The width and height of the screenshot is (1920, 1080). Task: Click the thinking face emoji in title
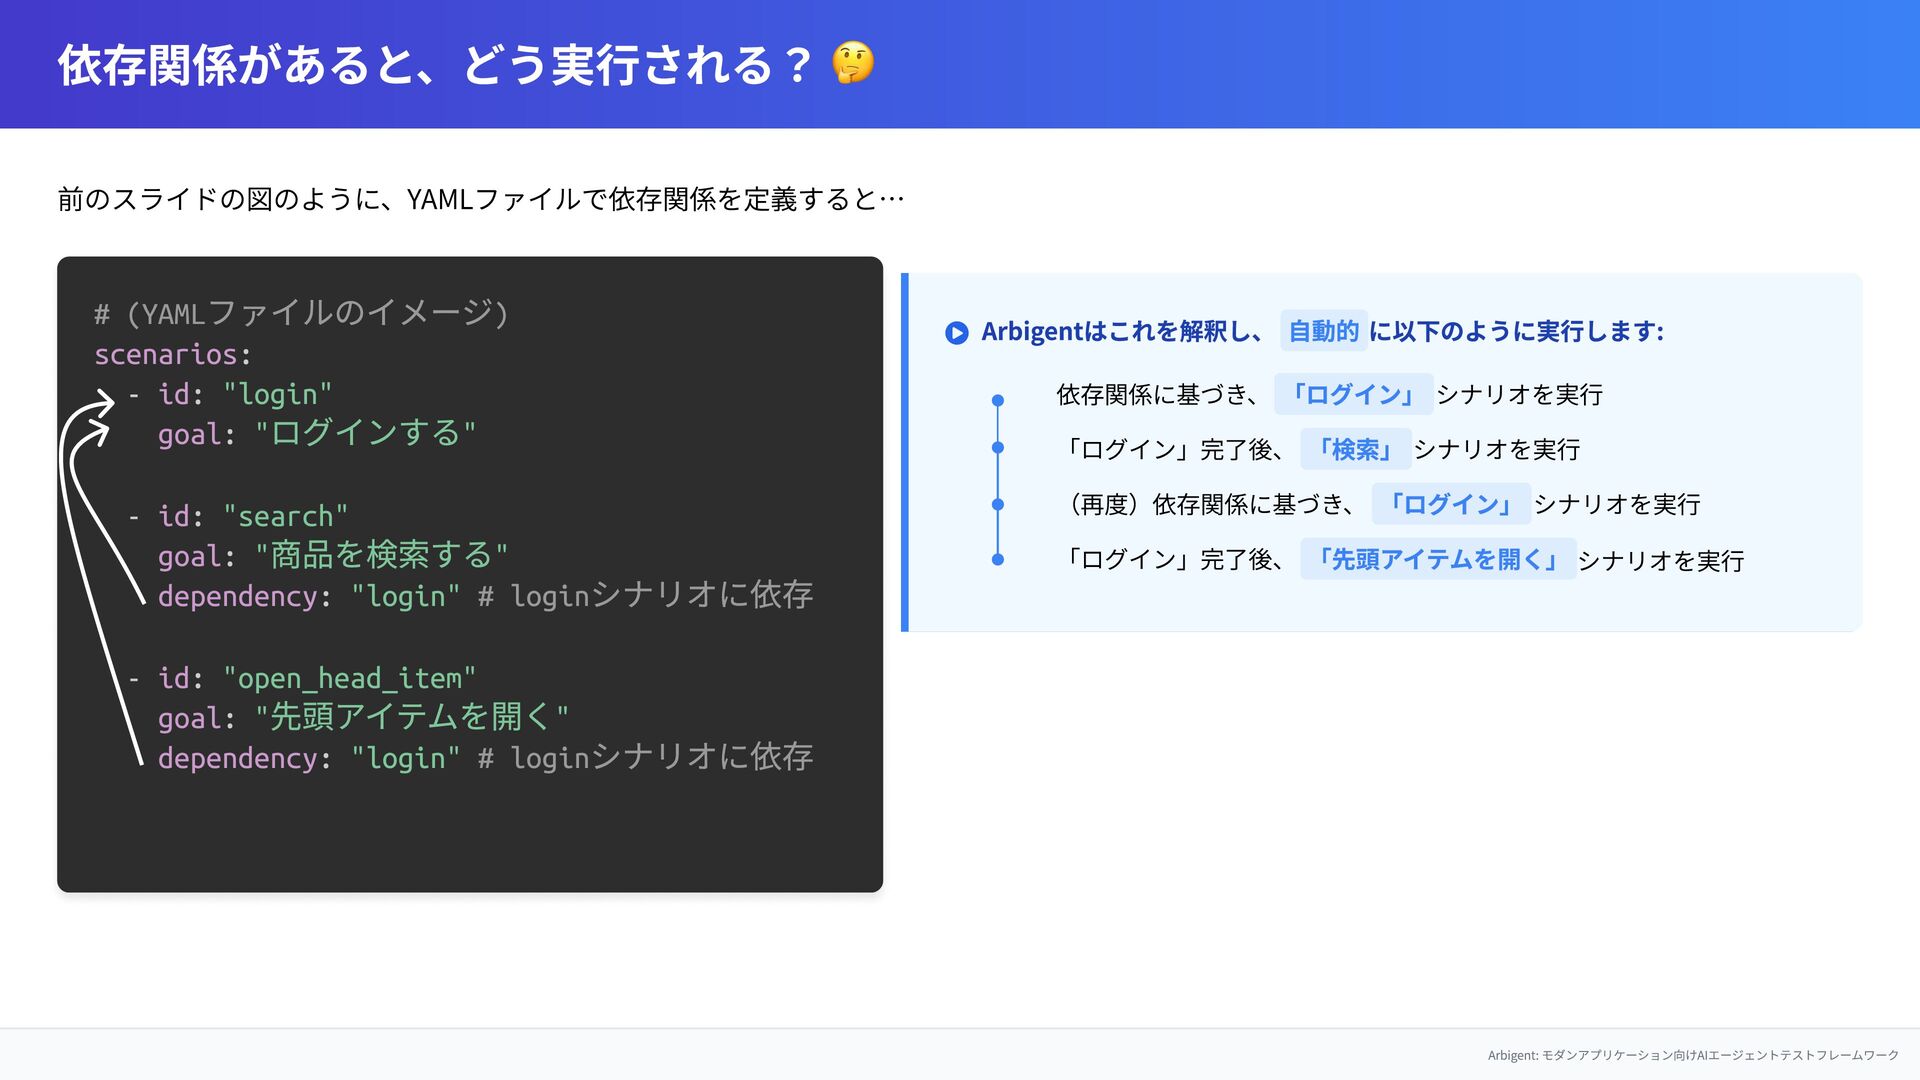[x=852, y=64]
